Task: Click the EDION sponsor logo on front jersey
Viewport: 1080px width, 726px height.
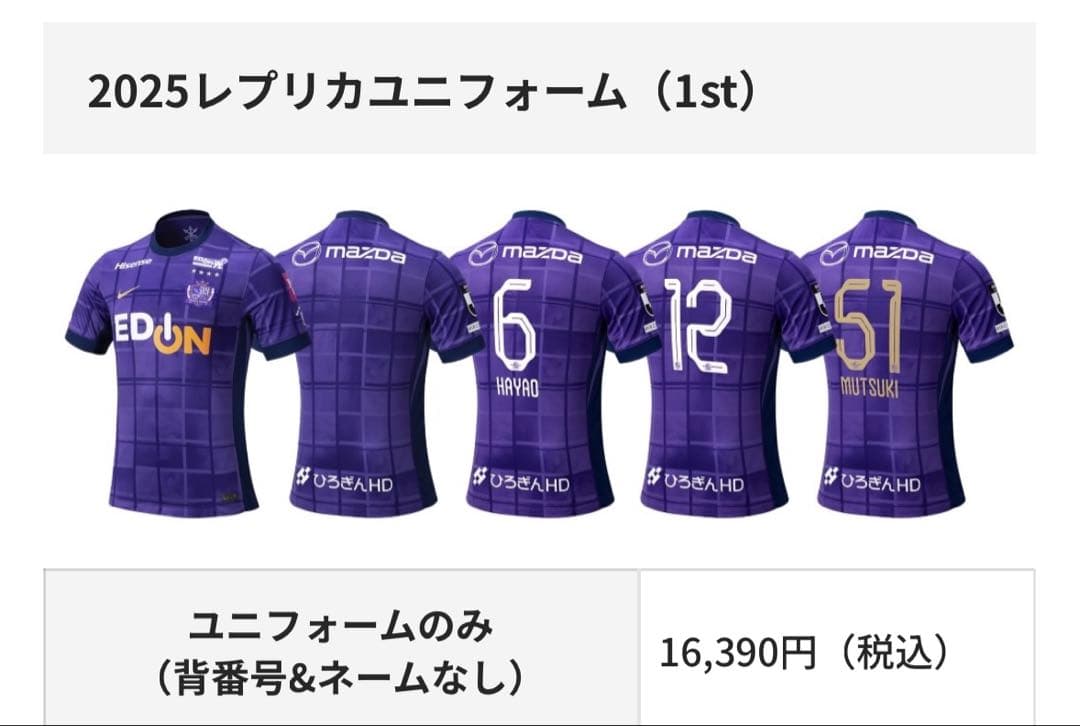Action: (163, 333)
